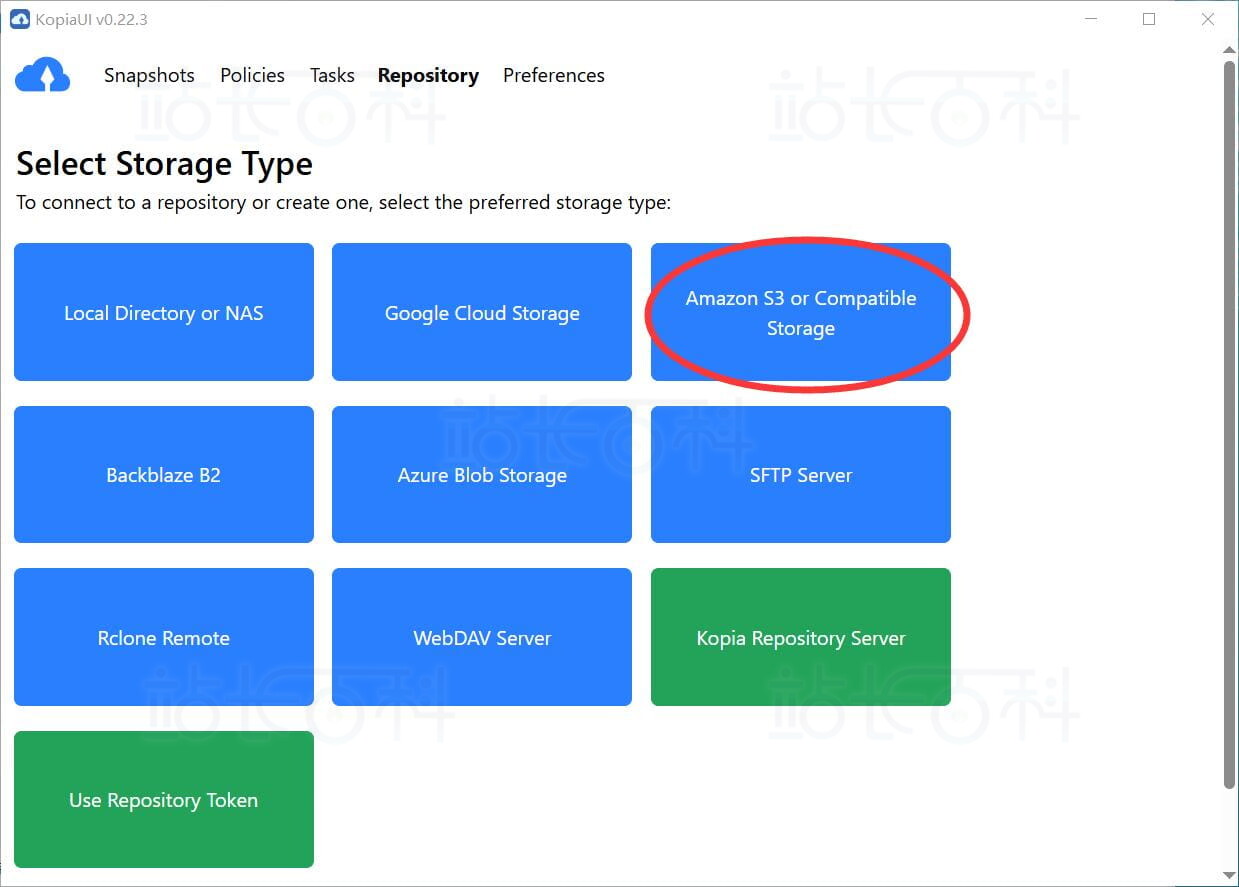
Task: Minimize the KopiaUI window
Action: tap(1091, 19)
